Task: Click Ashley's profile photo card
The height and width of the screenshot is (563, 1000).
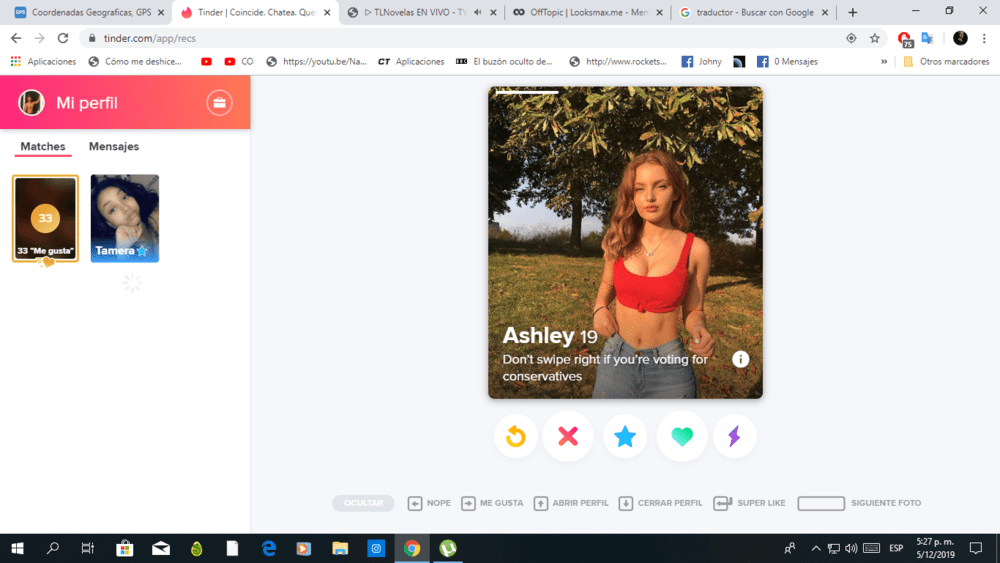Action: (x=625, y=242)
